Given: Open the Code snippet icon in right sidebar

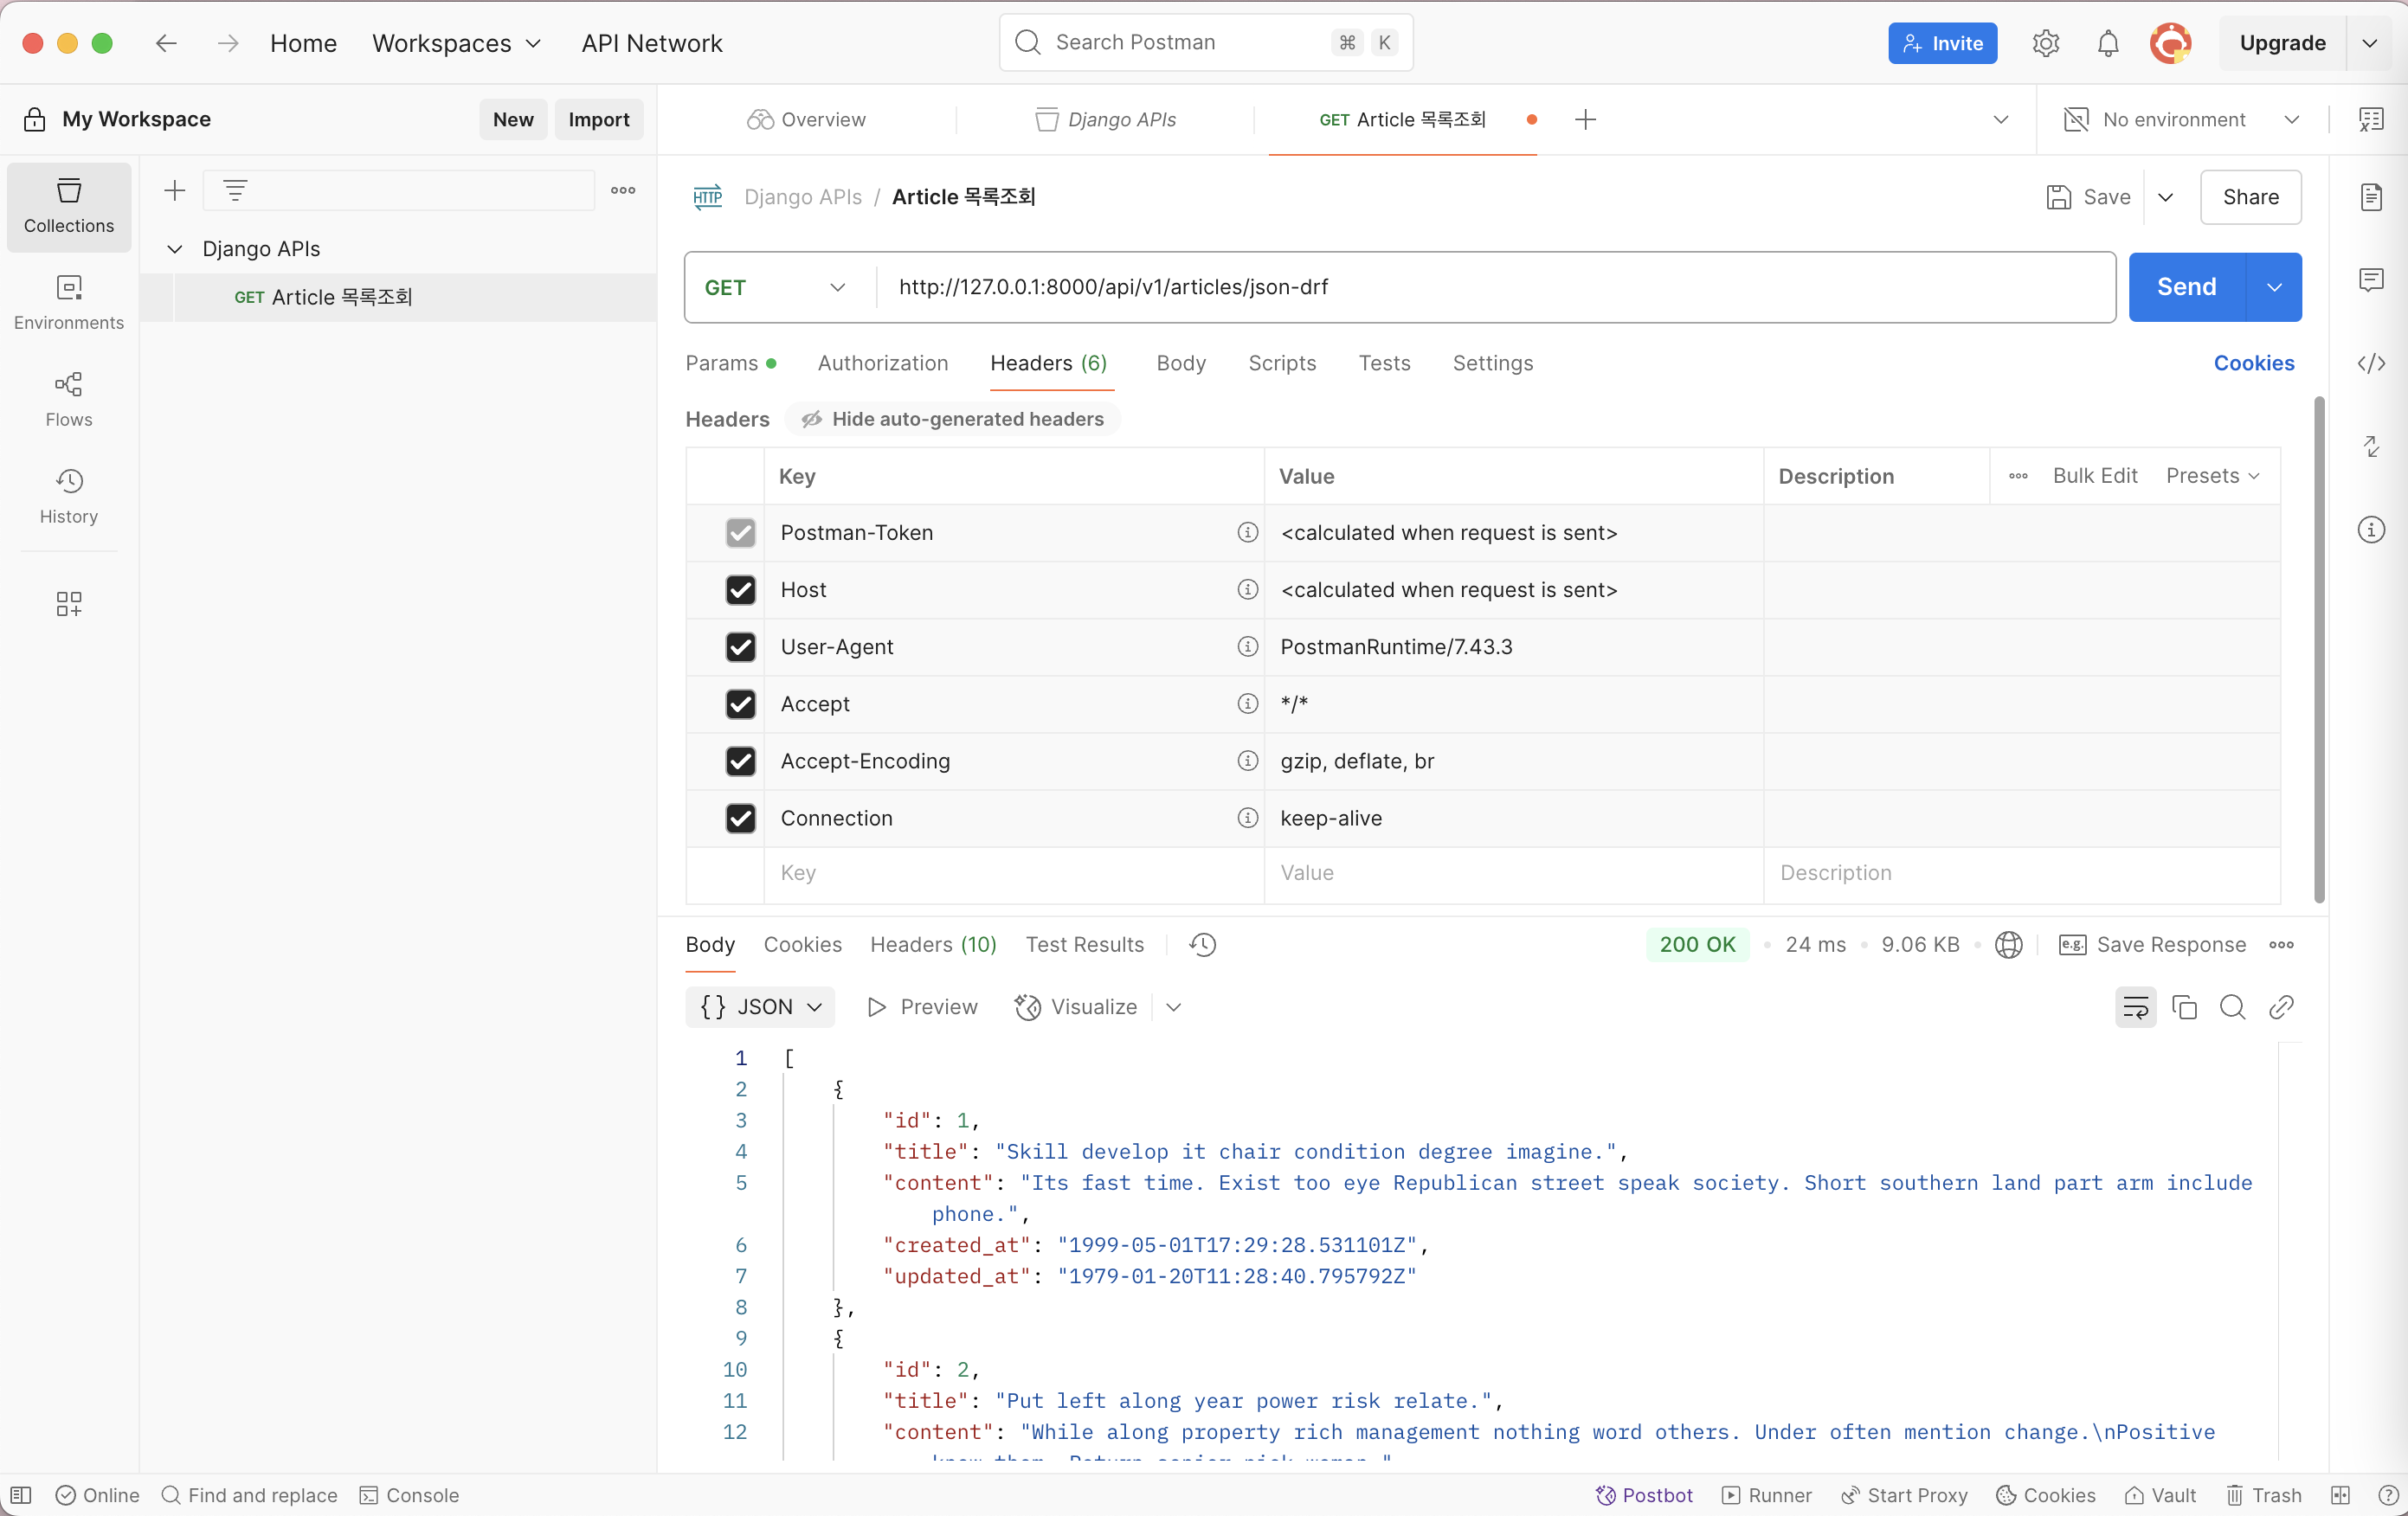Looking at the screenshot, I should pyautogui.click(x=2371, y=363).
